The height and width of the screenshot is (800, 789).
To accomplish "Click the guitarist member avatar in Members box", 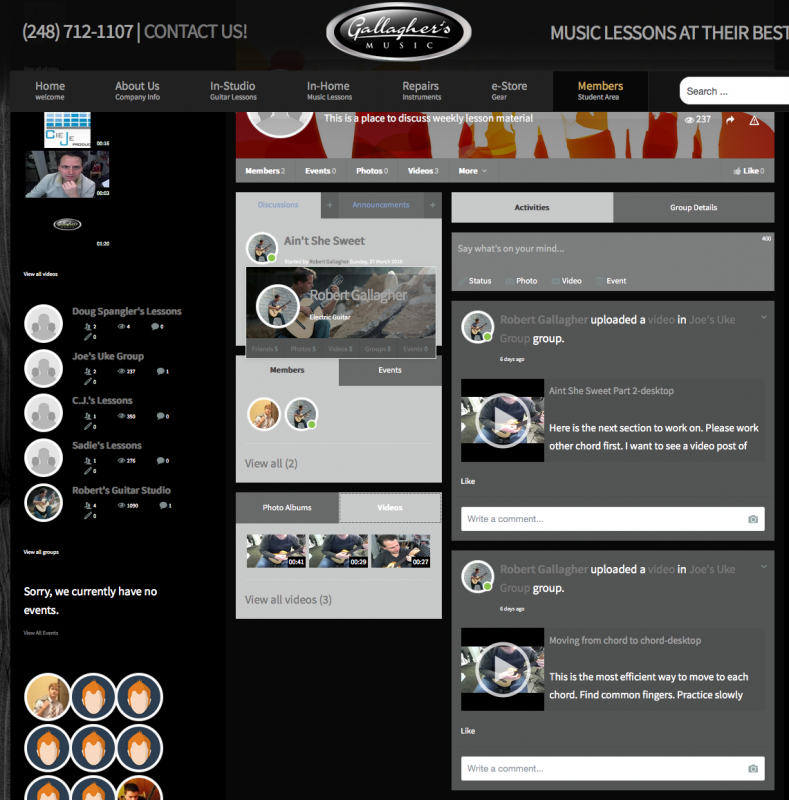I will click(301, 414).
